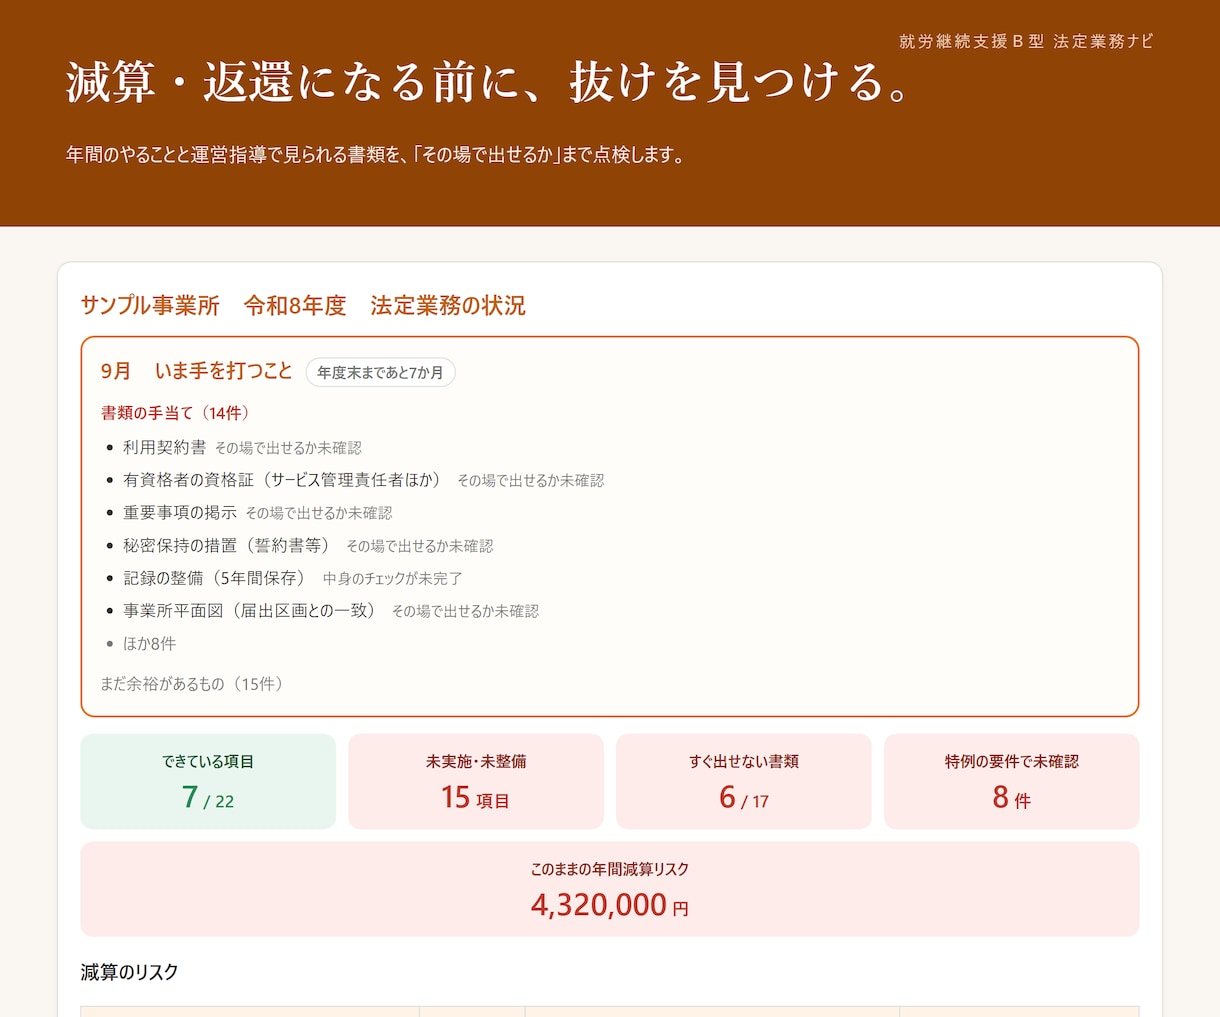Click the headline 減算・返還になる前に、抜けを見つける。
1220x1017 pixels.
490,82
